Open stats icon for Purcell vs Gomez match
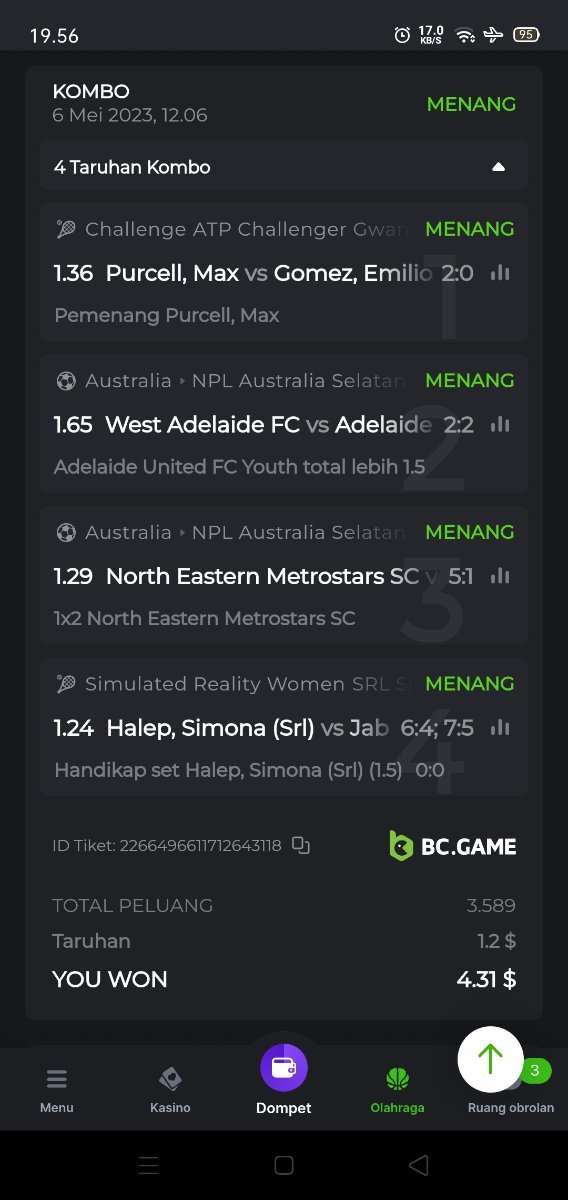 click(500, 273)
